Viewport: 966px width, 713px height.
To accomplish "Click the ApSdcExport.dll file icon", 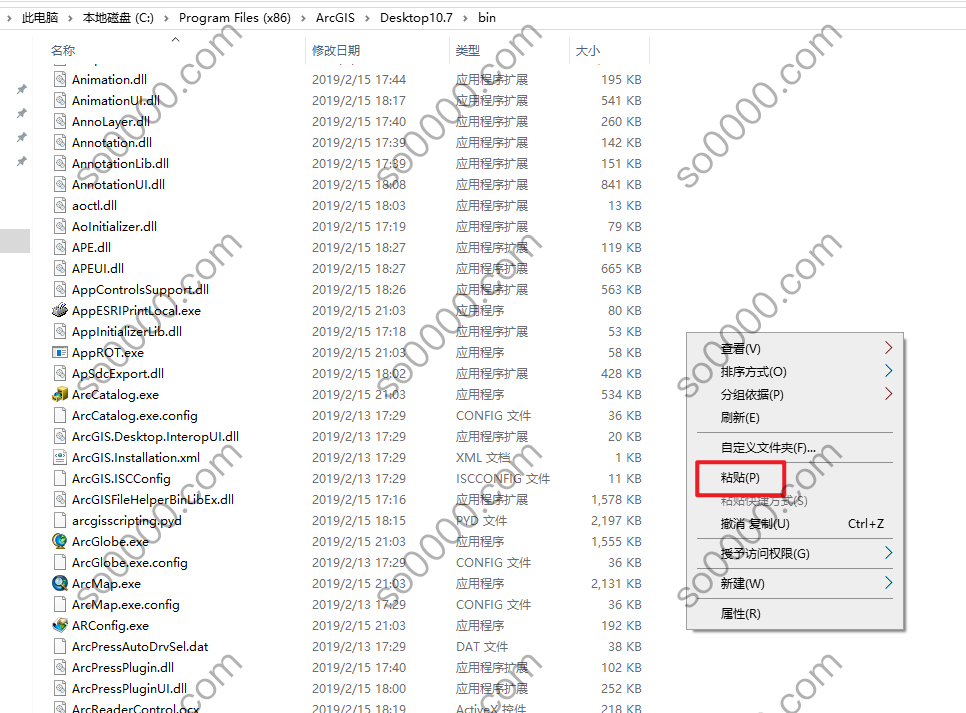I will point(60,373).
